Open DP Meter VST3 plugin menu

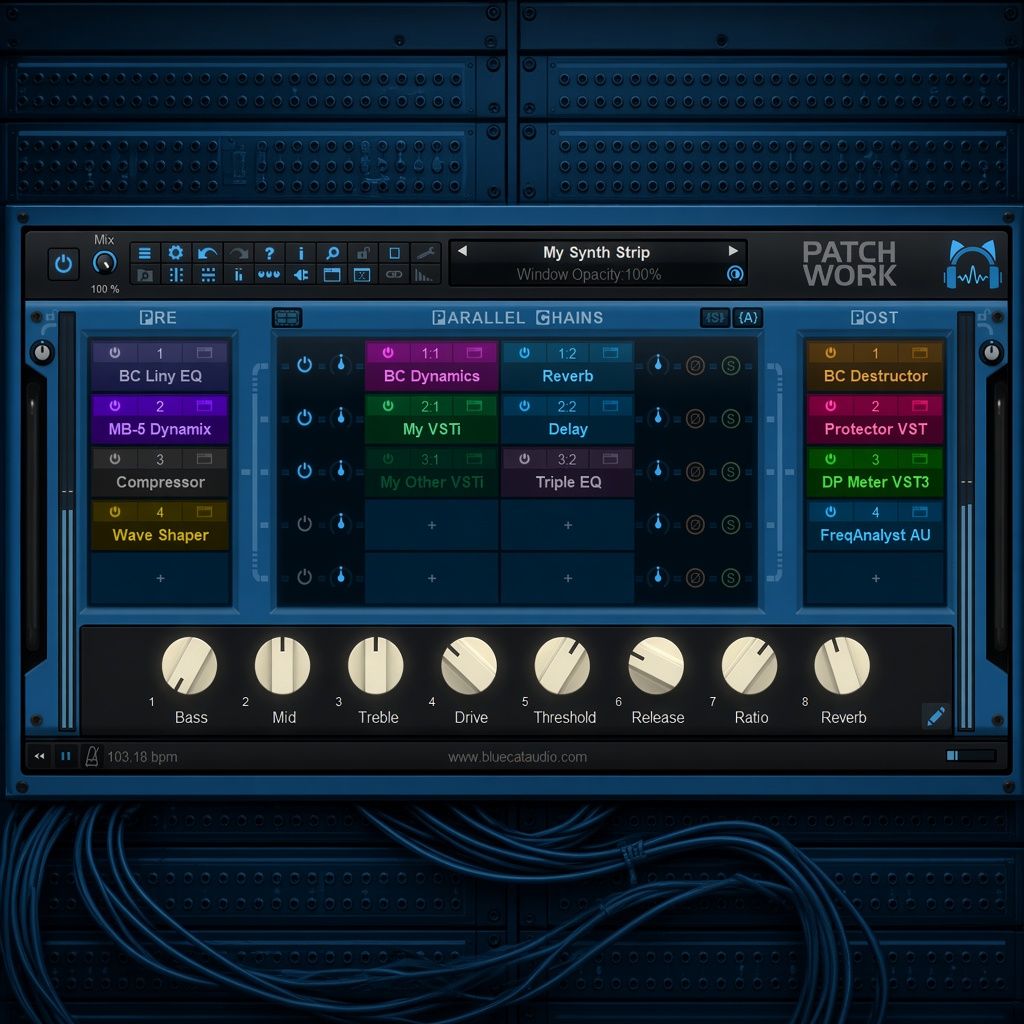pos(875,482)
